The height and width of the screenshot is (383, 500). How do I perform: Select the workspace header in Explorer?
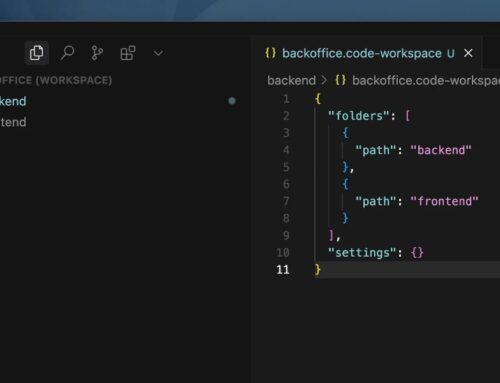click(55, 80)
